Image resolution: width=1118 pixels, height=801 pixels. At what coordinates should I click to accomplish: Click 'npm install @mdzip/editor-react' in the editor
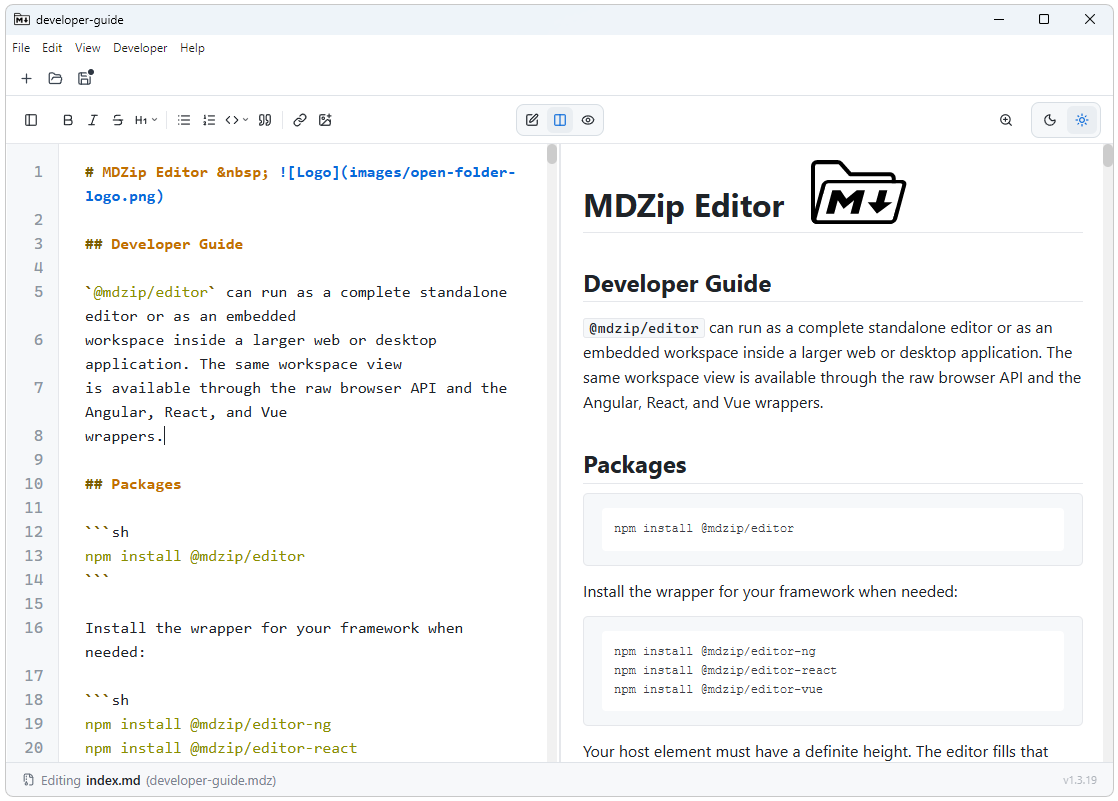point(221,748)
